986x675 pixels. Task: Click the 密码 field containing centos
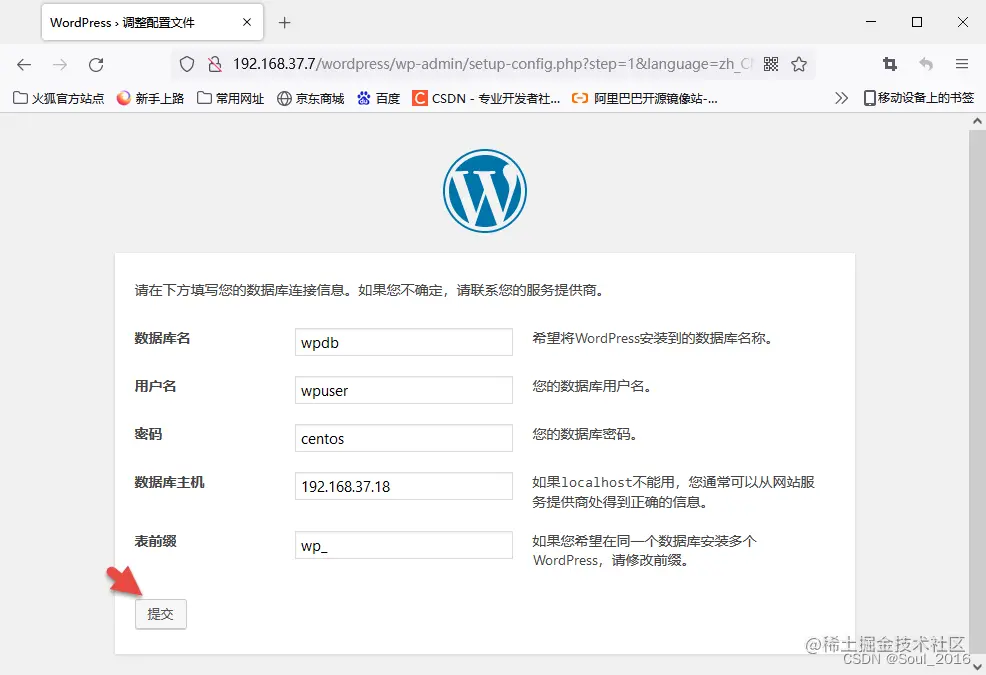pyautogui.click(x=404, y=438)
